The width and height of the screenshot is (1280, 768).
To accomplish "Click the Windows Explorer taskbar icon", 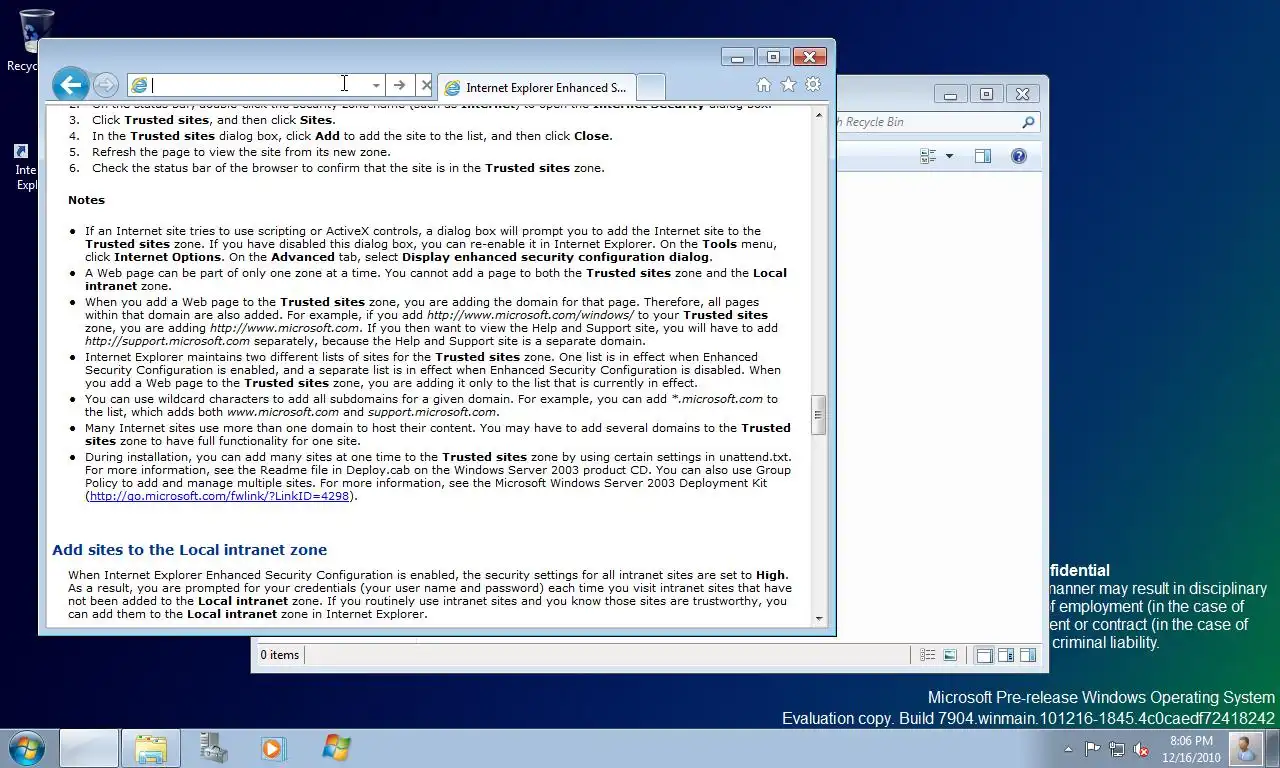I will [151, 749].
